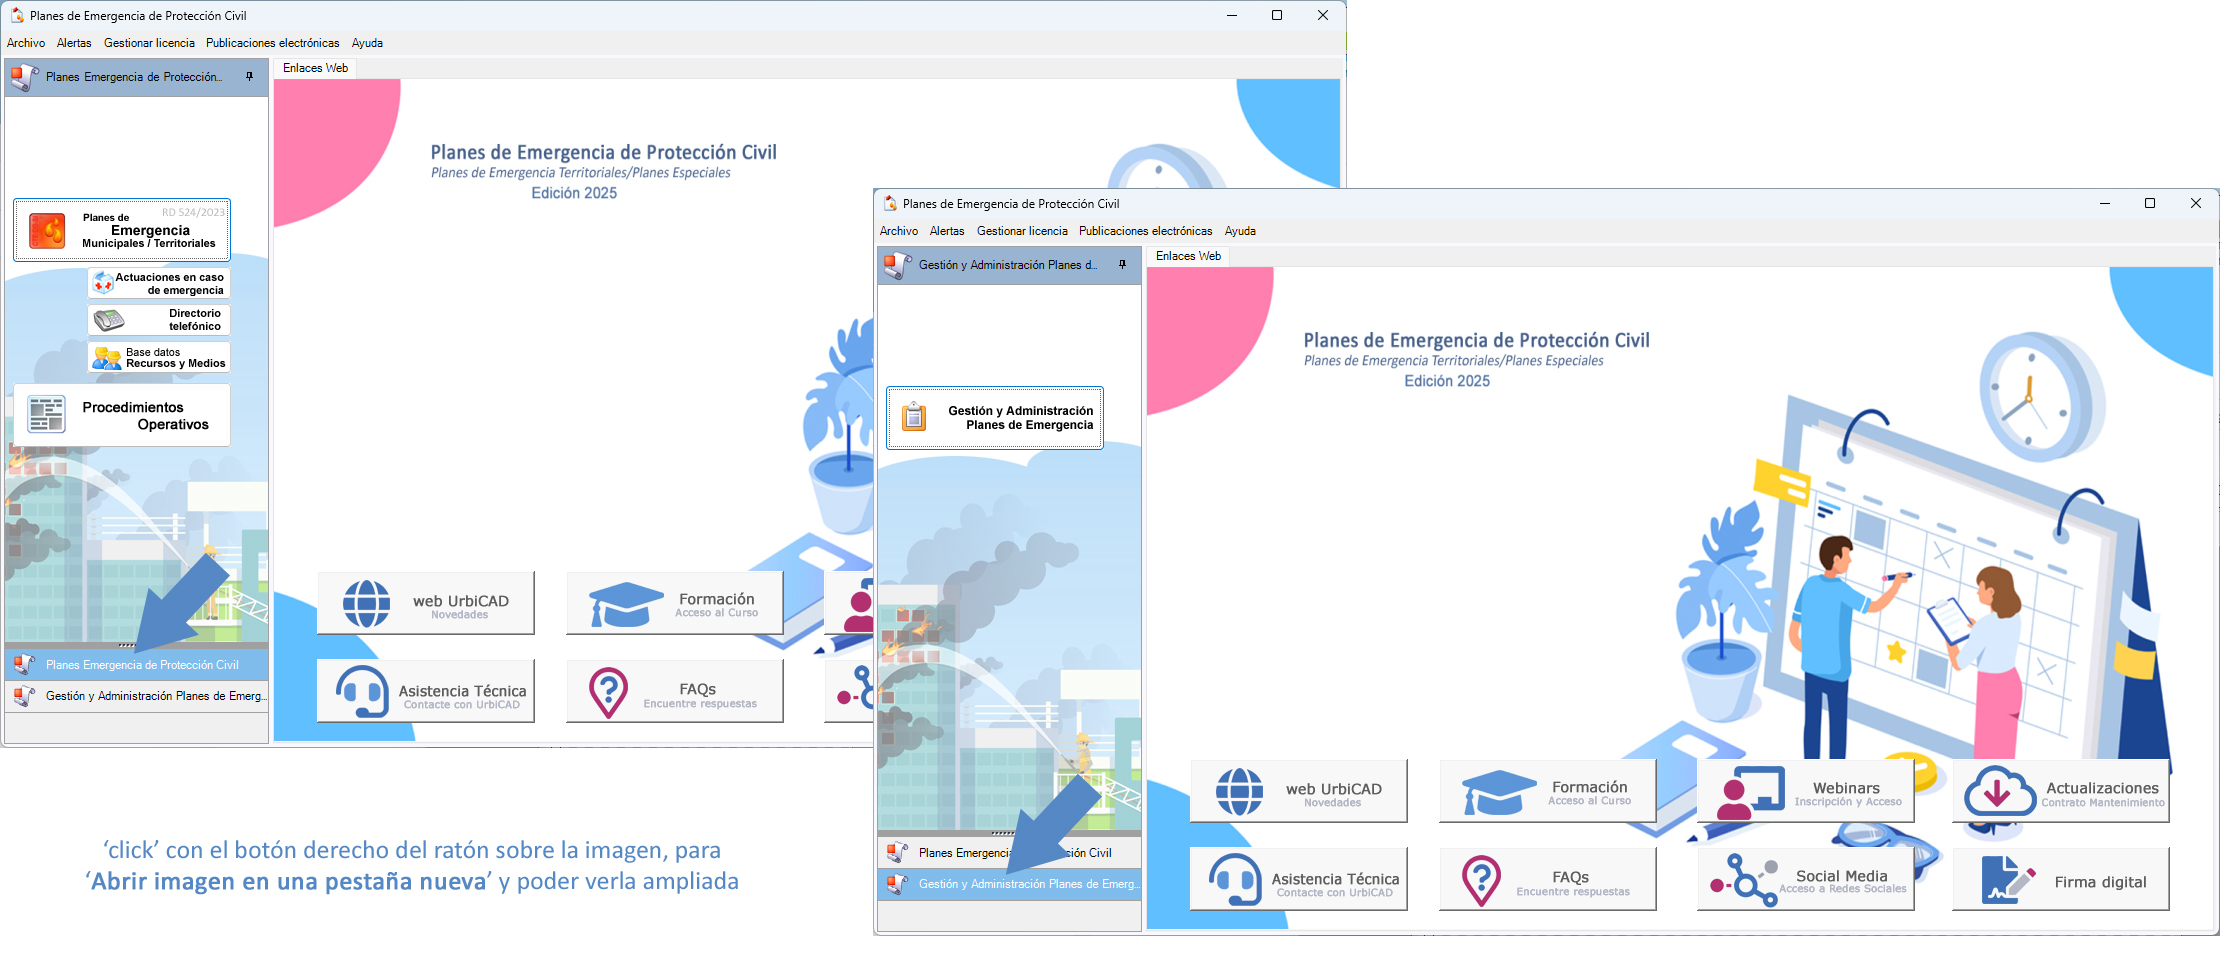Click telephone icon of Directorio telefónico
2220x954 pixels.
109,320
